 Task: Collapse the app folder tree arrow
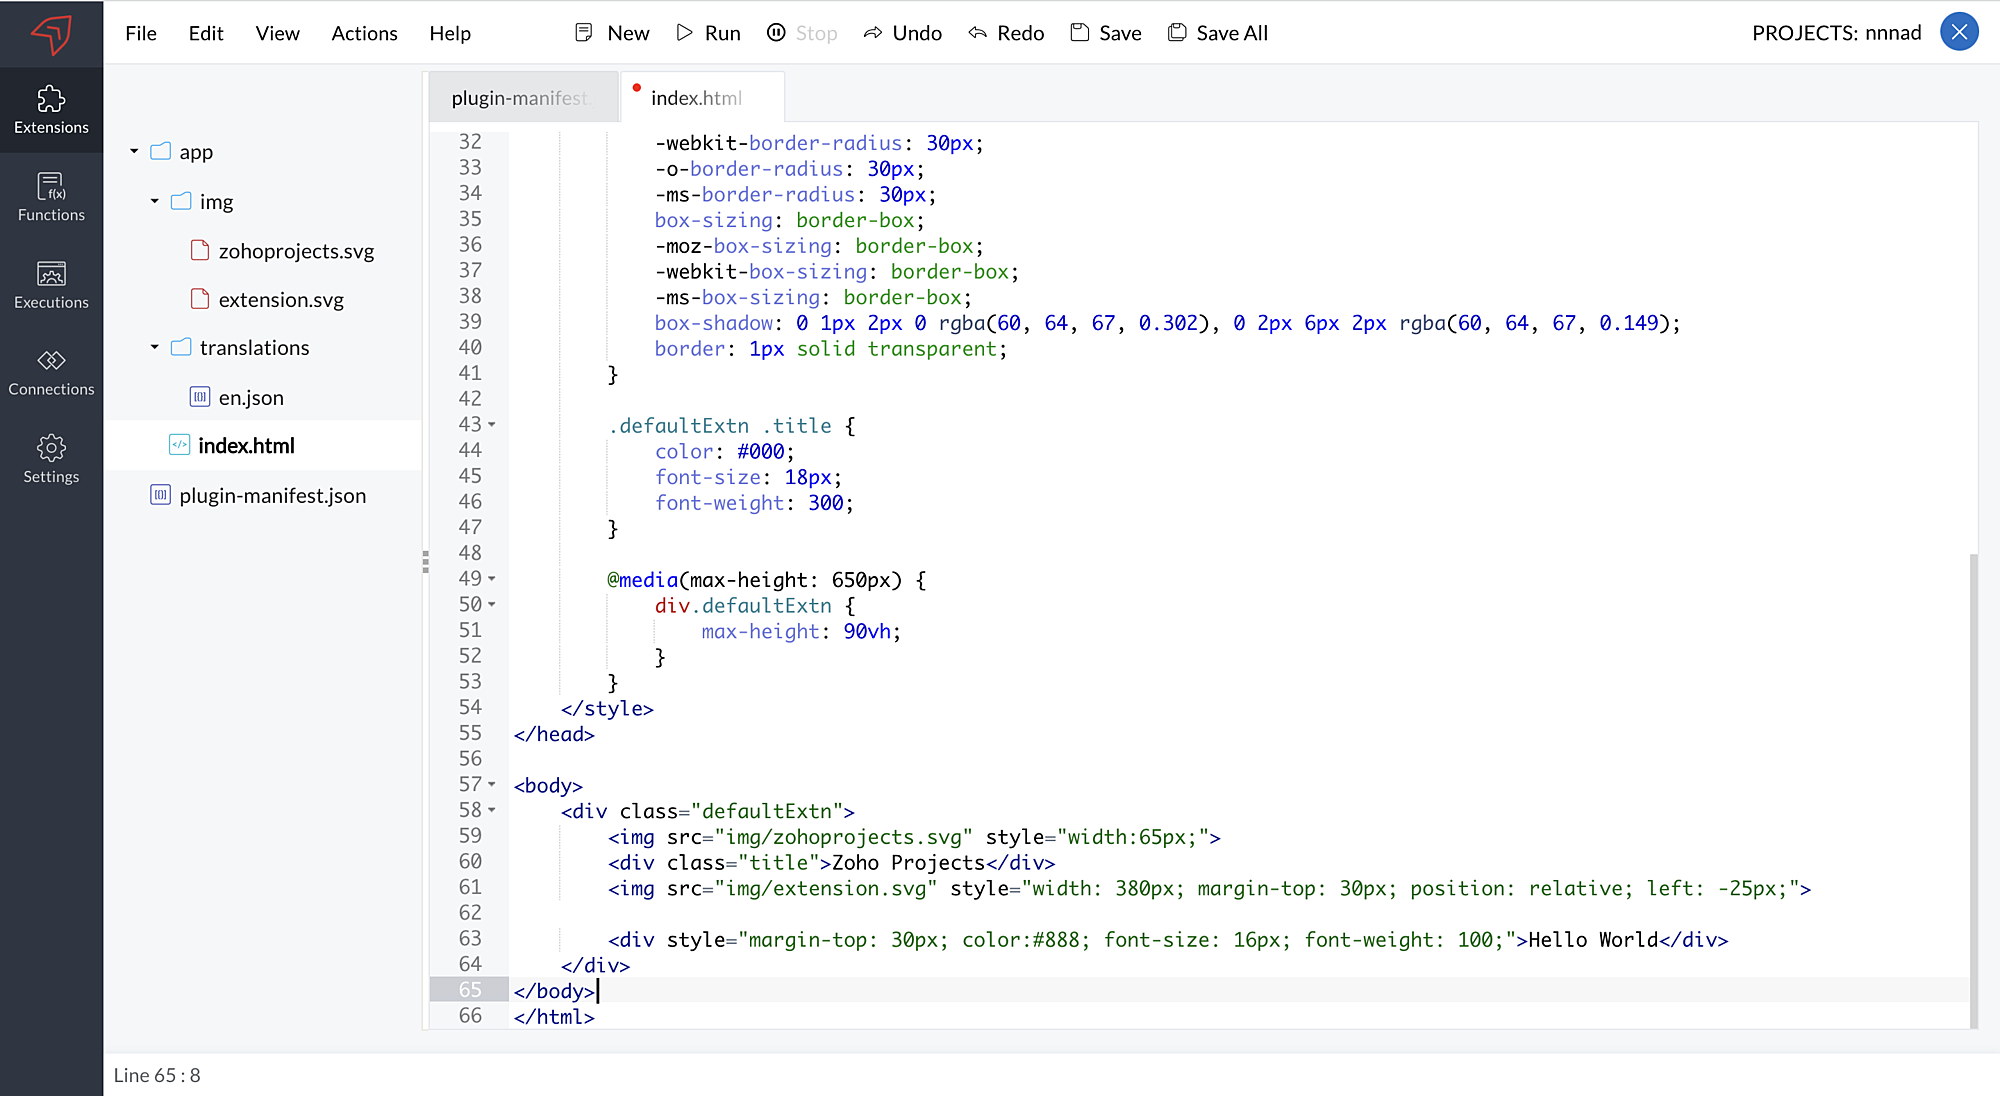click(x=134, y=152)
